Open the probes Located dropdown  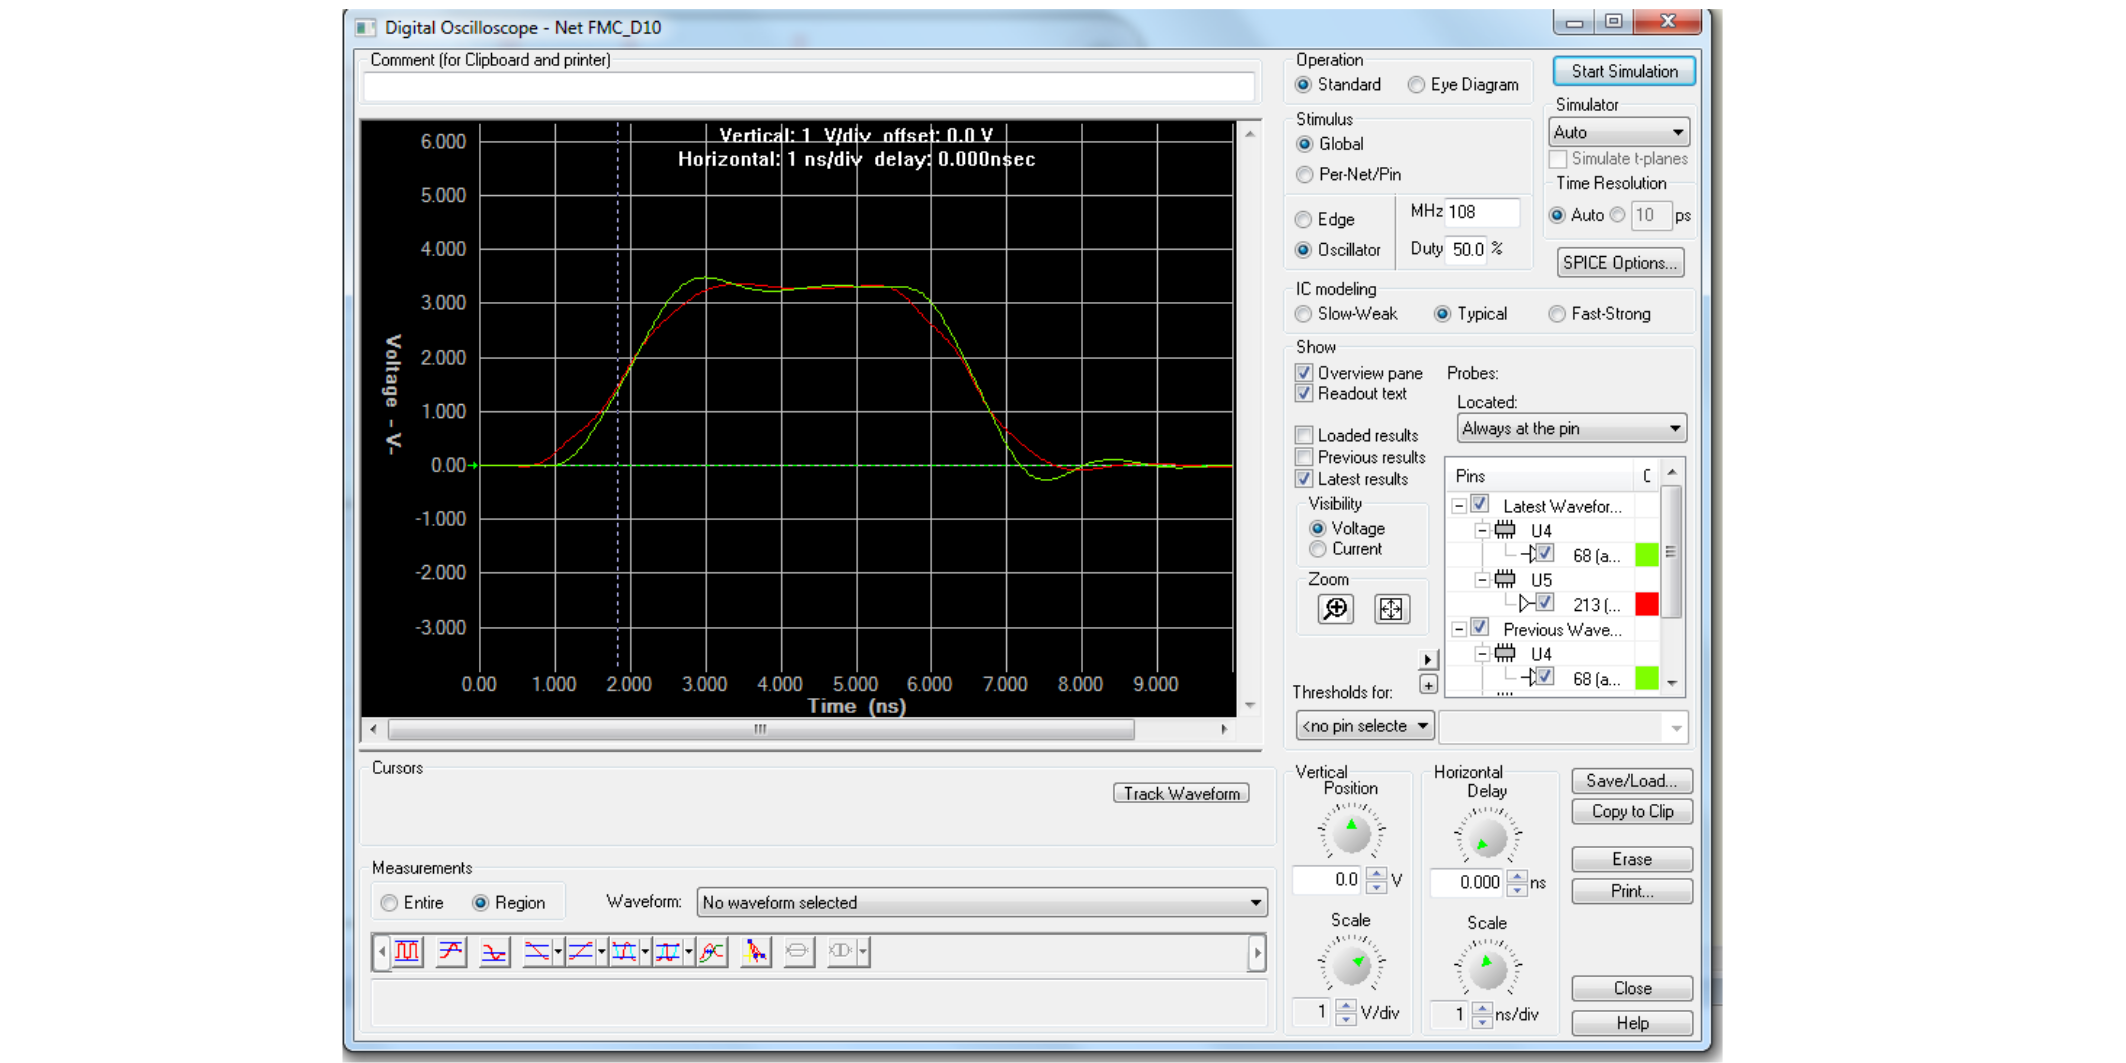click(1571, 429)
